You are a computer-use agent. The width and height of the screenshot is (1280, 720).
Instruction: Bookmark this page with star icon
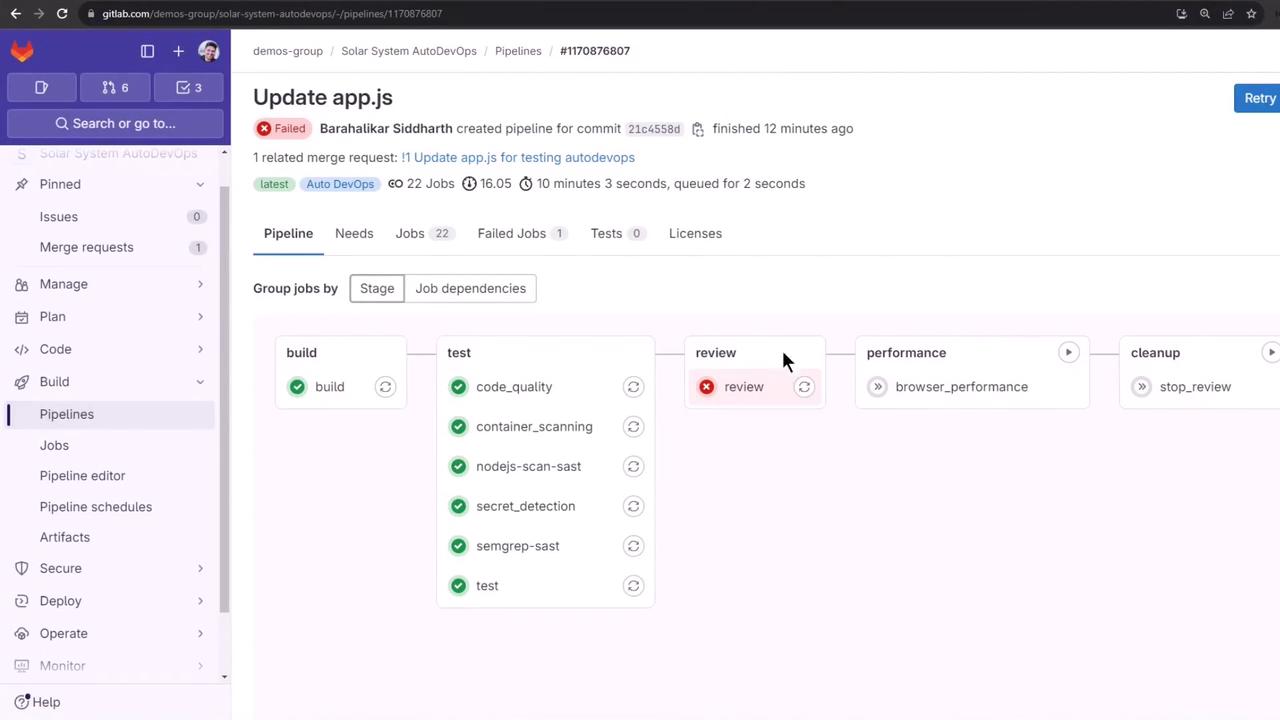click(x=1251, y=14)
